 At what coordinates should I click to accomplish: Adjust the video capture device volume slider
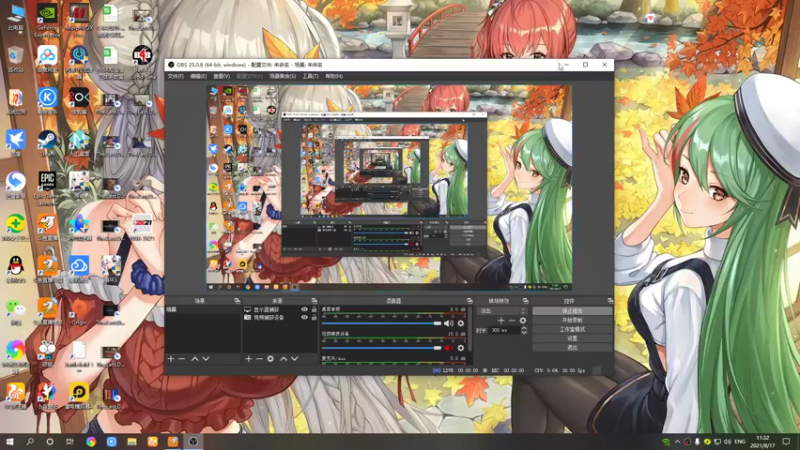pos(381,348)
